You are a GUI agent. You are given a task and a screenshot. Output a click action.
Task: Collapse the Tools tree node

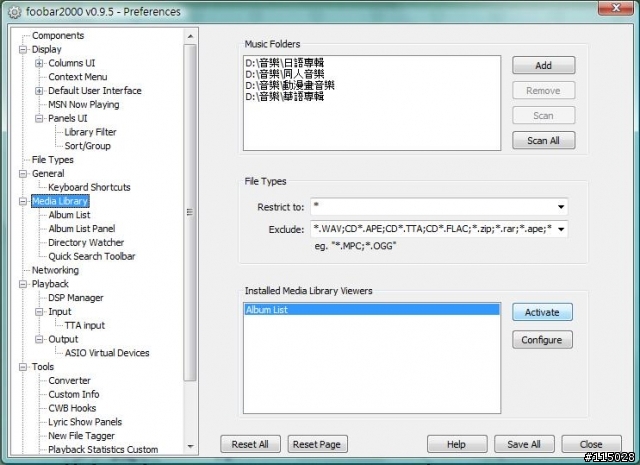23,367
